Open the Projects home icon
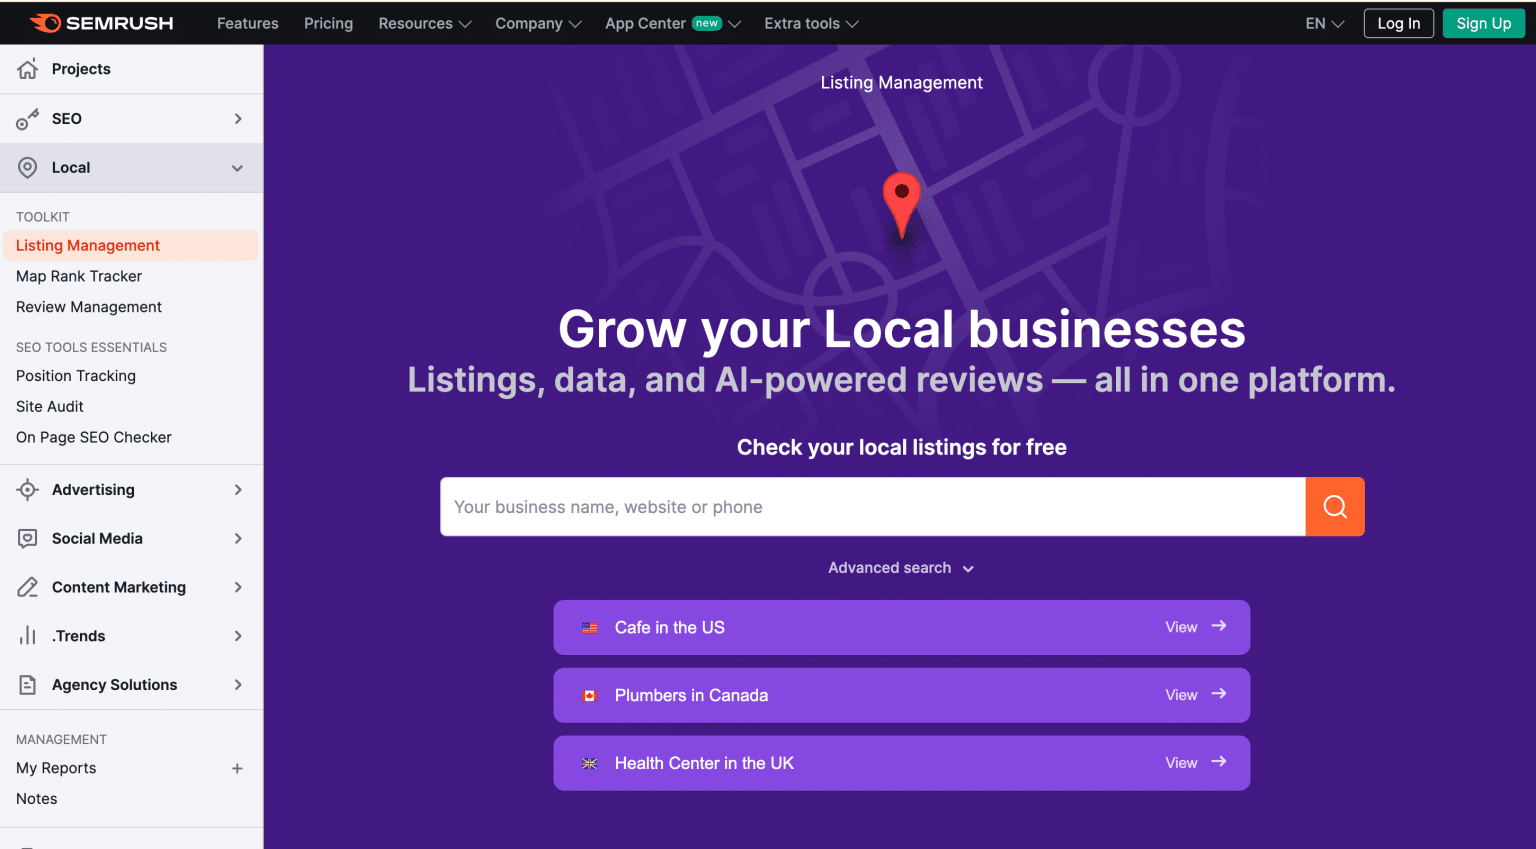 point(27,68)
